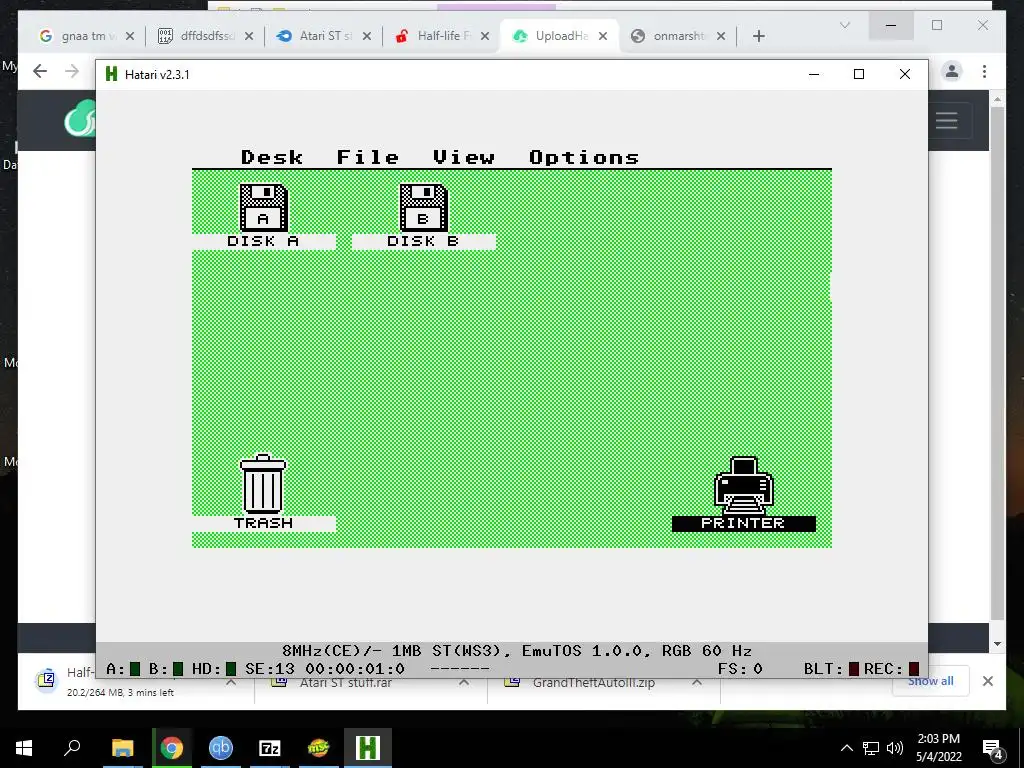Switch to the dffdsdfss Chrome tab
1024x768 pixels.
tap(204, 36)
